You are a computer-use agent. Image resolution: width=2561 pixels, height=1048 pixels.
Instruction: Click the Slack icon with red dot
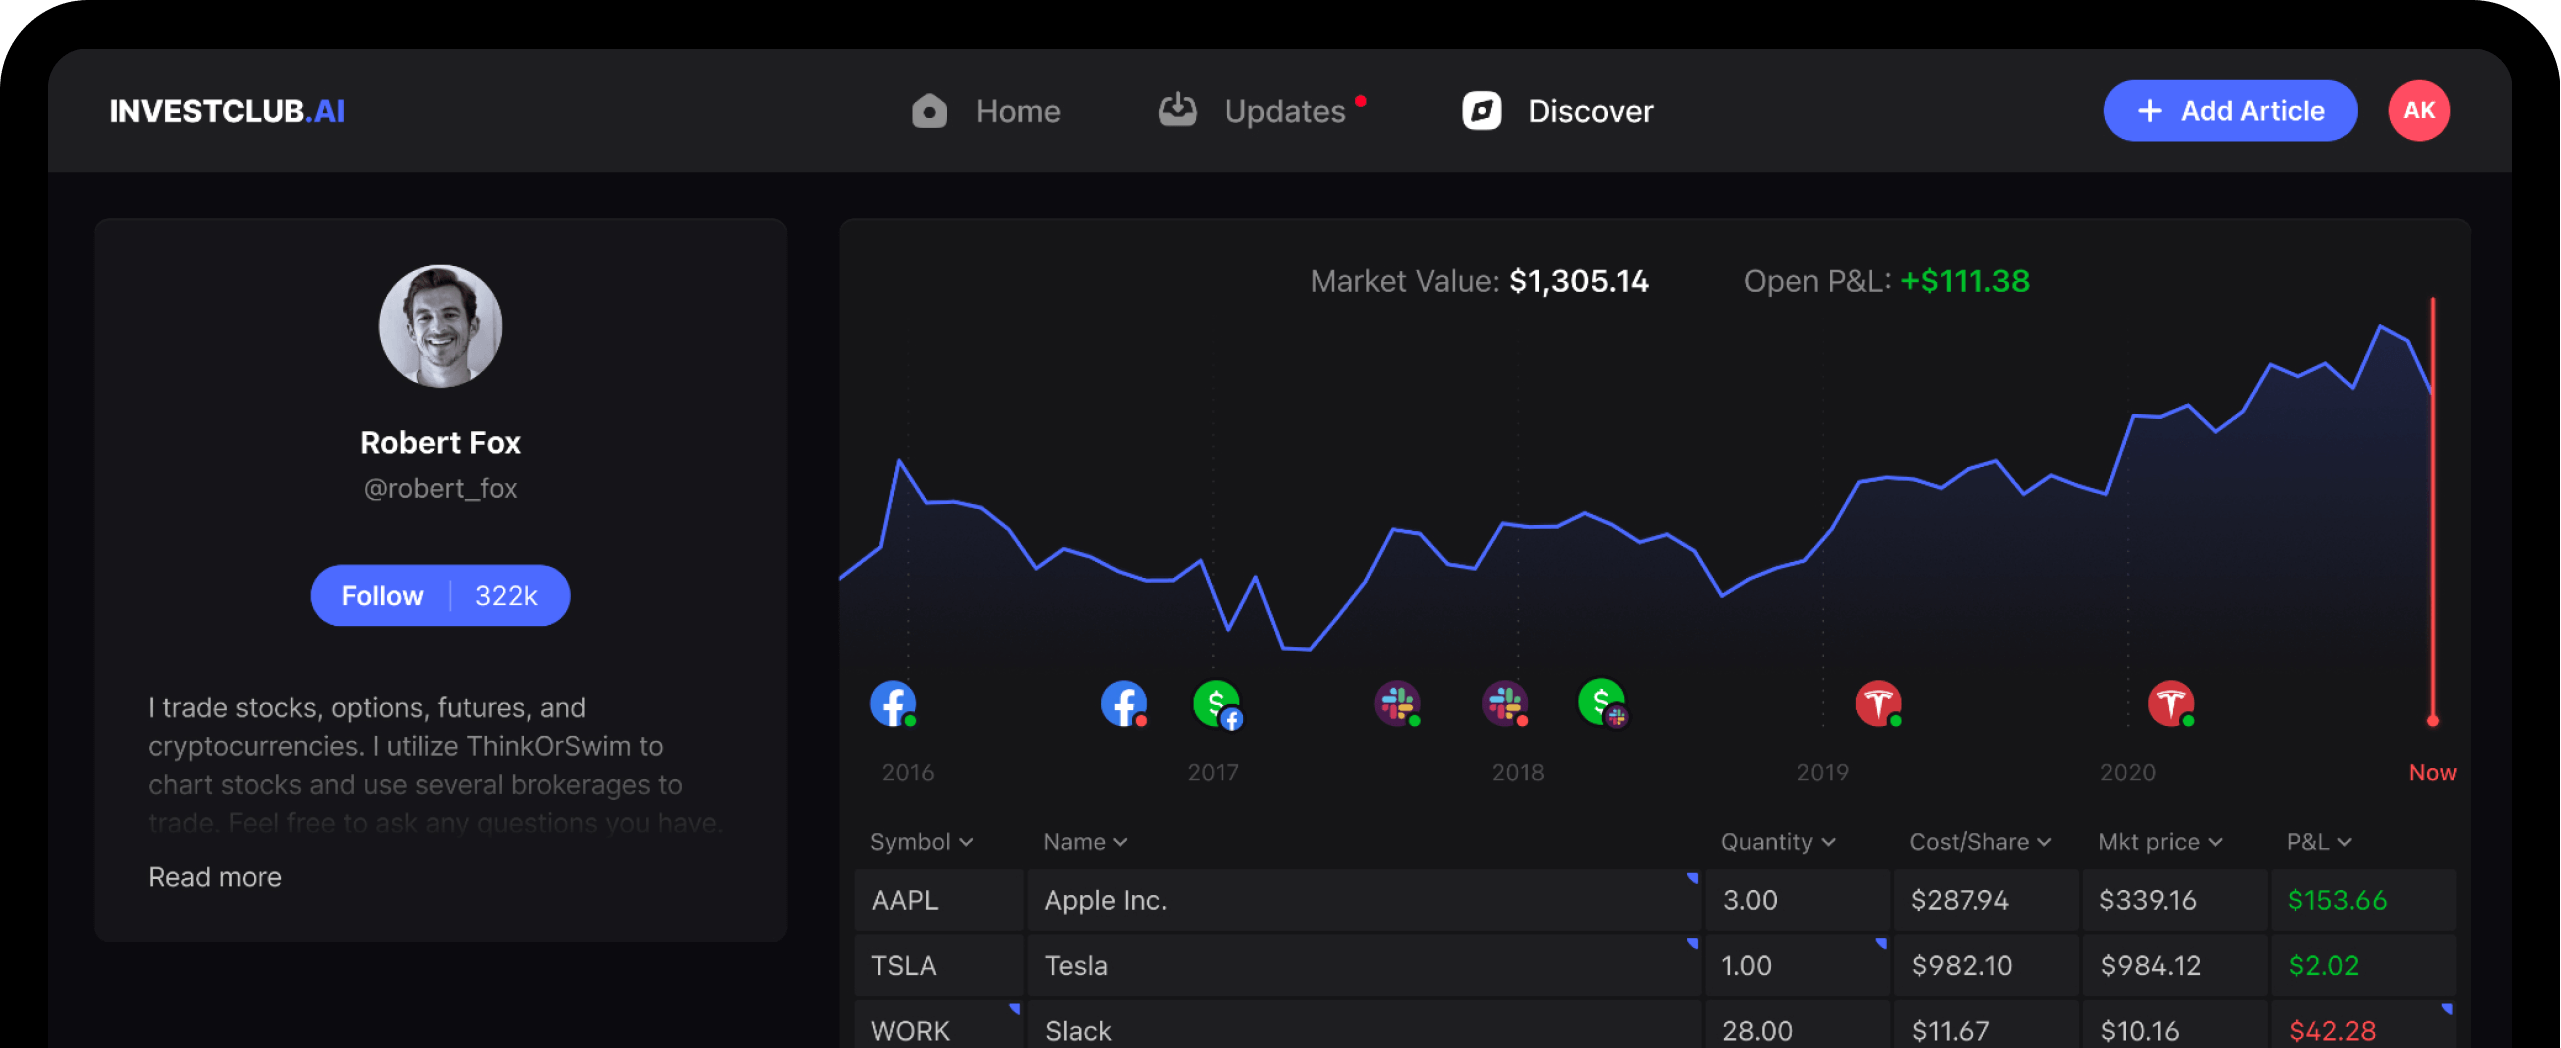click(x=1504, y=704)
